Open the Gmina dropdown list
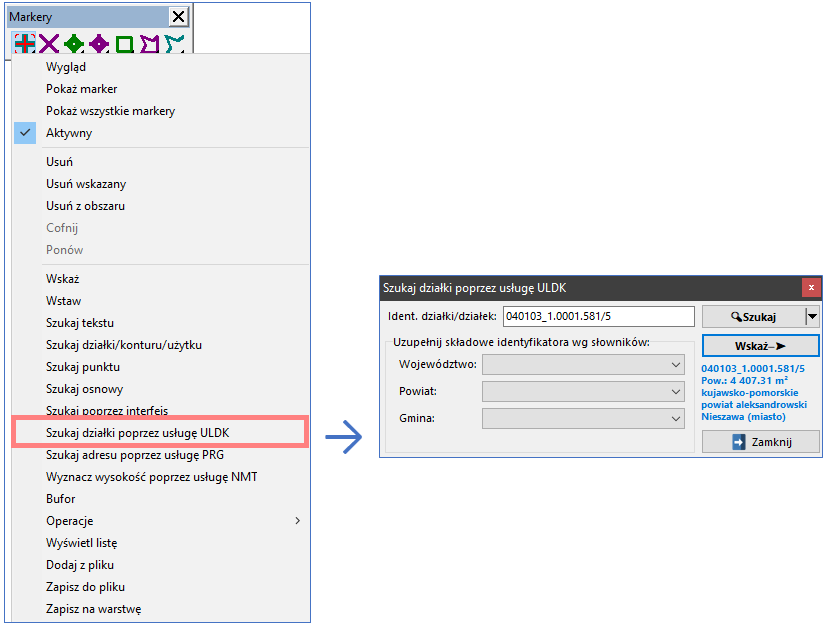This screenshot has height=626, width=825. (x=583, y=419)
